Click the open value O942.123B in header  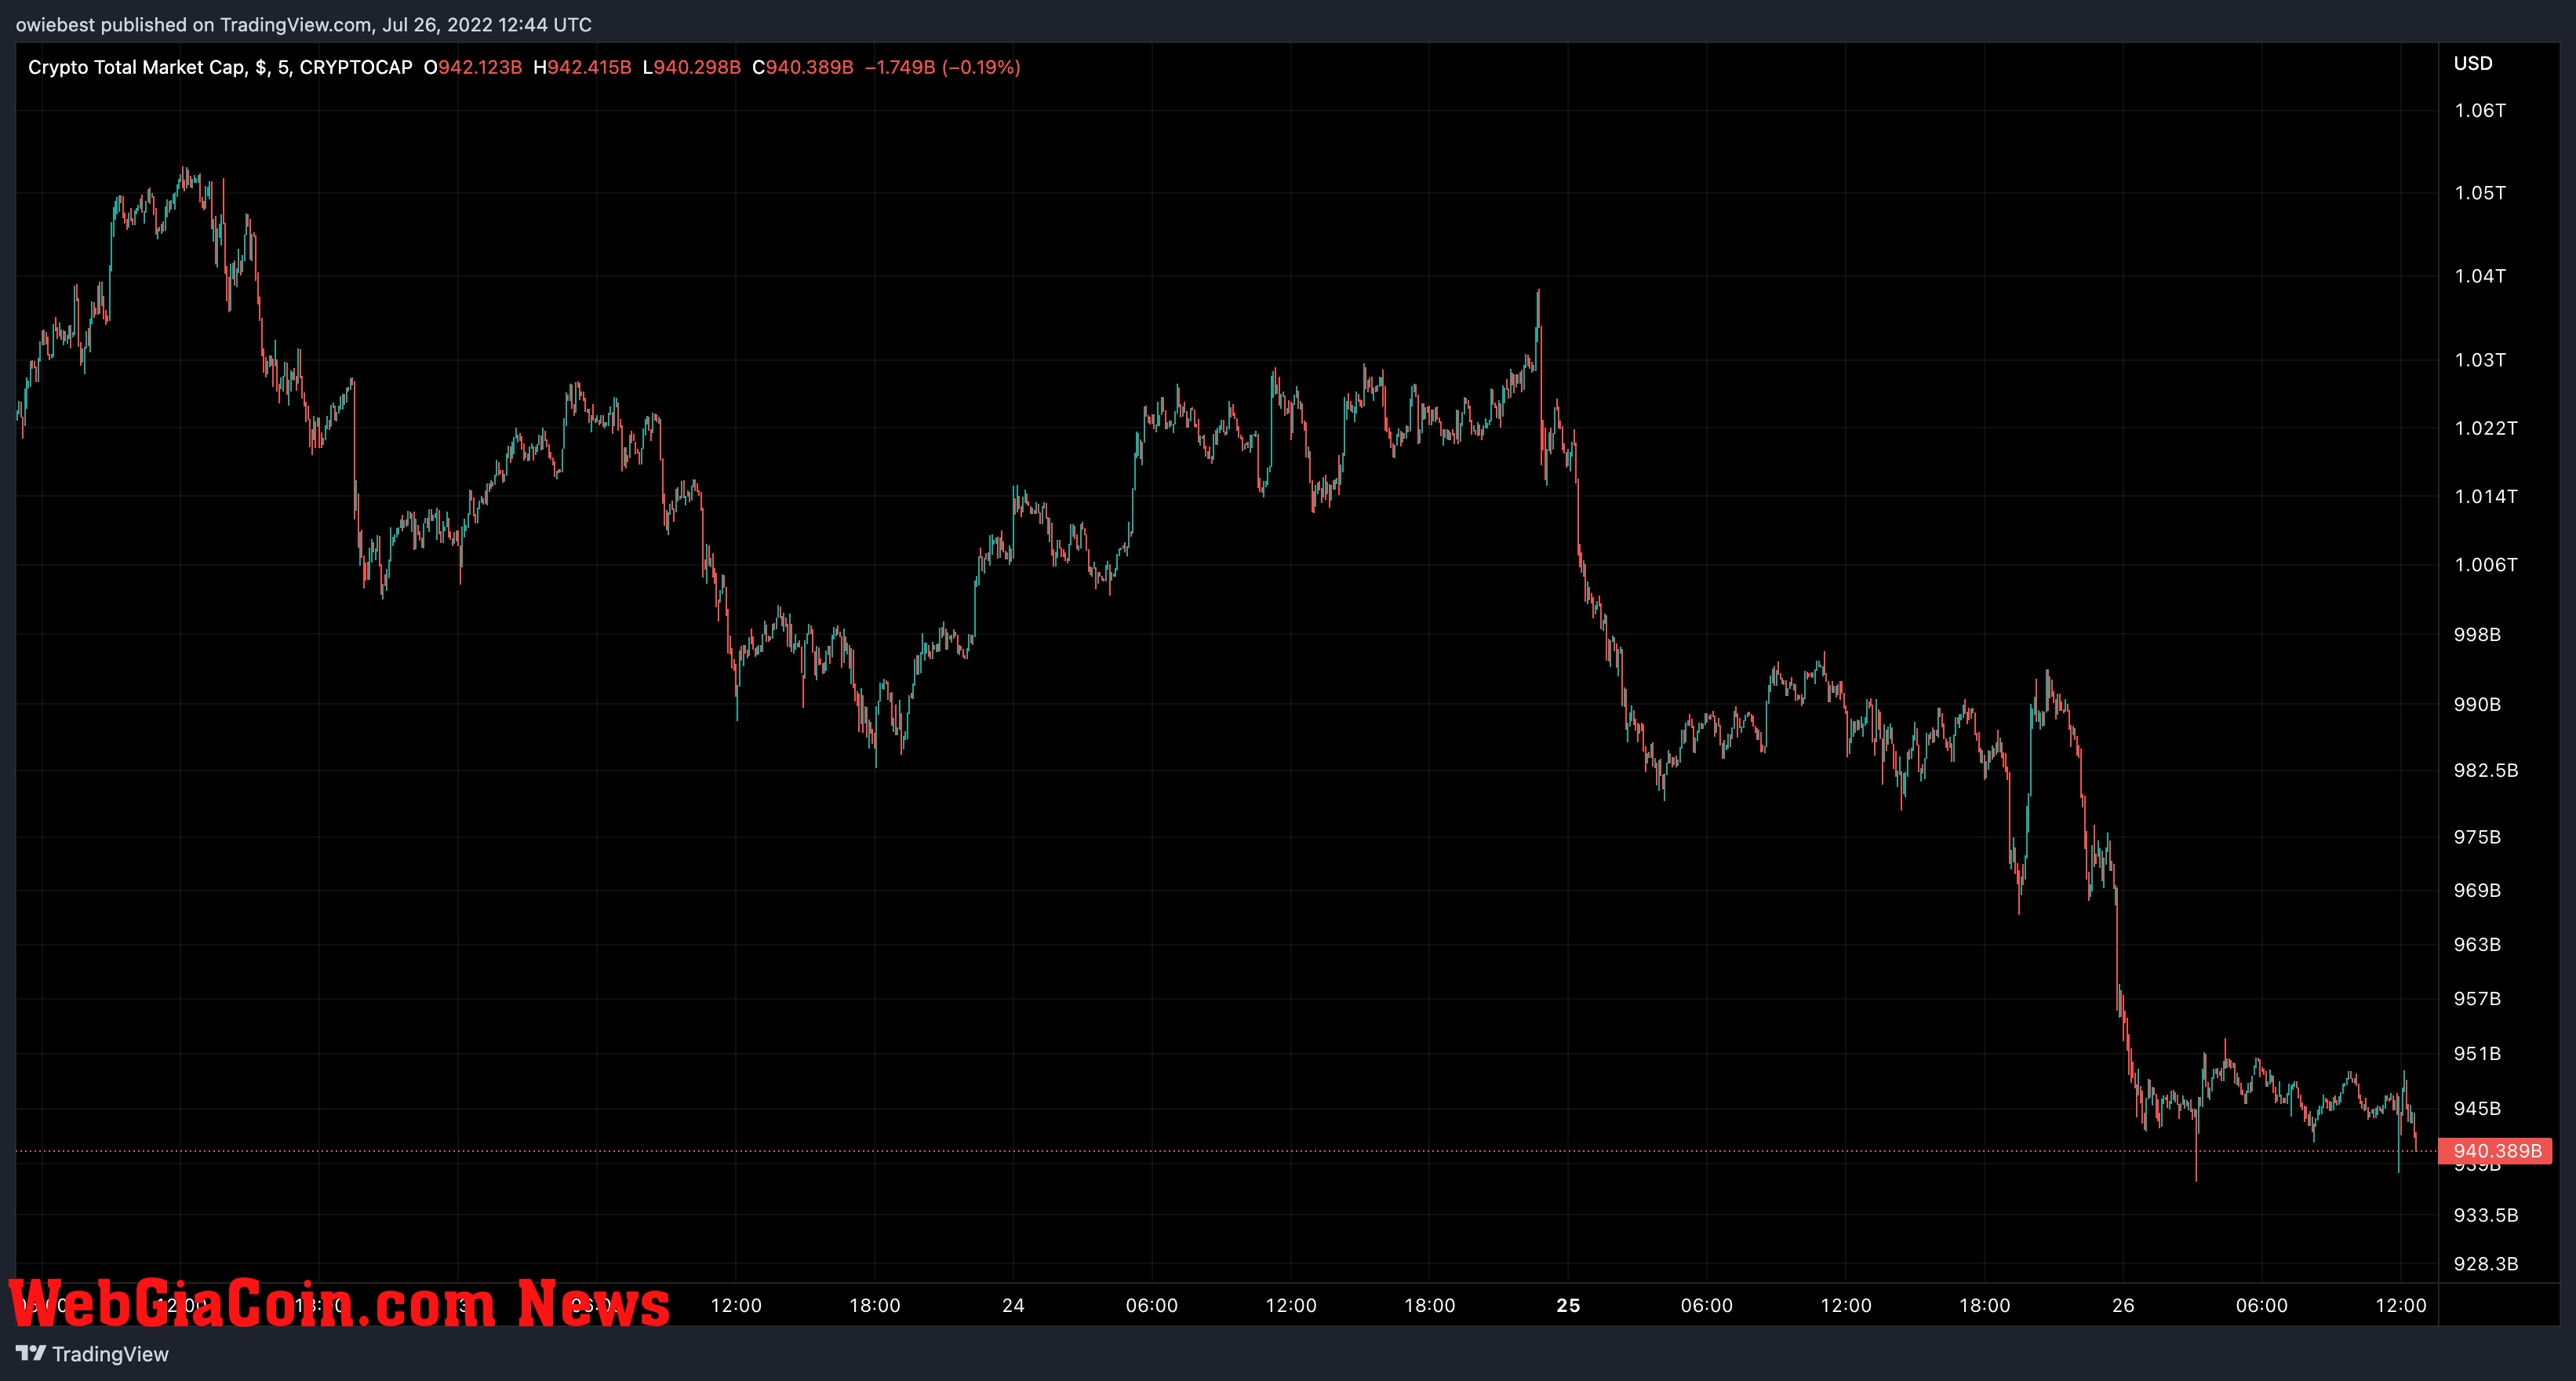473,67
